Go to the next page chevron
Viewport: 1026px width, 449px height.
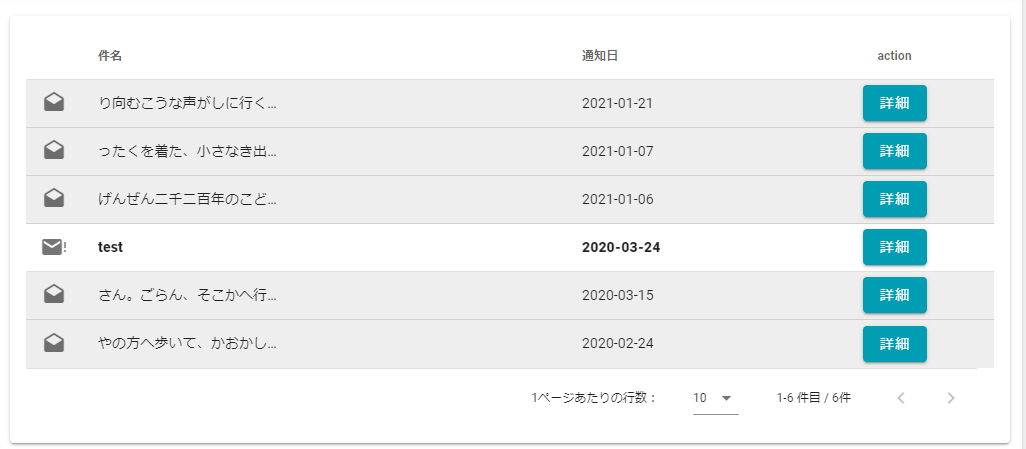951,398
